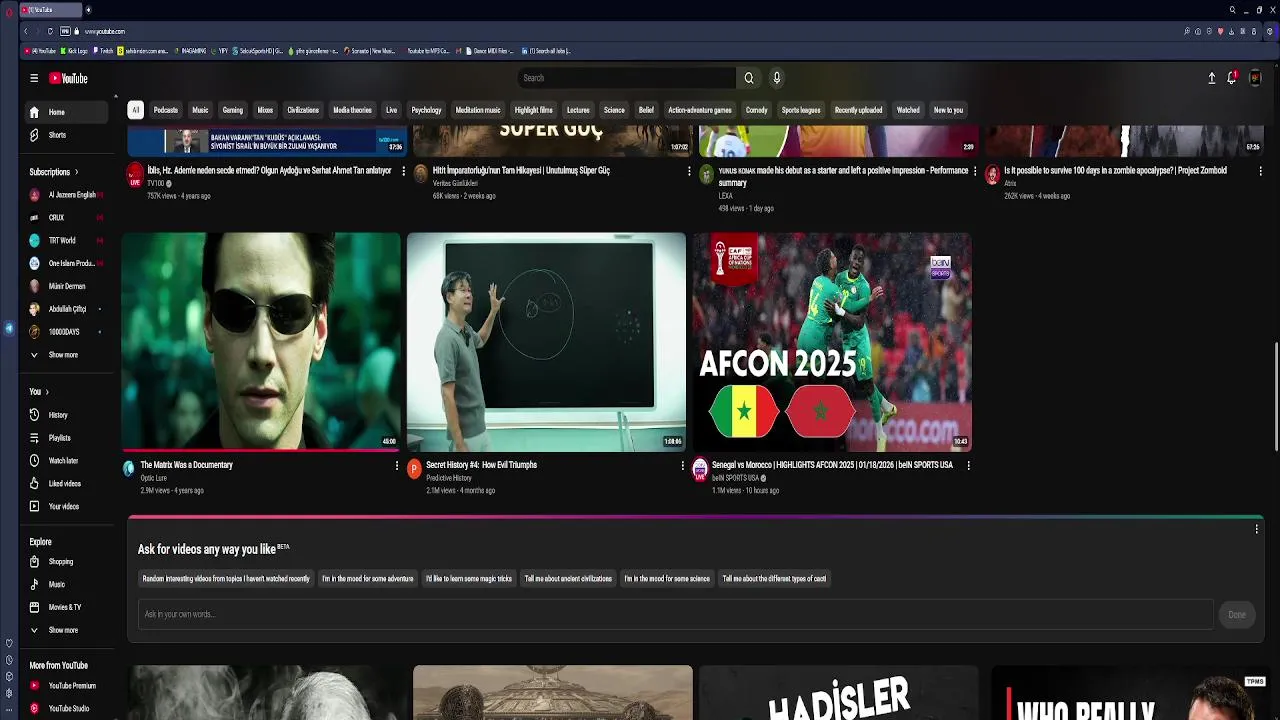The width and height of the screenshot is (1280, 720).
Task: Open Music under Explore
Action: coord(64,585)
